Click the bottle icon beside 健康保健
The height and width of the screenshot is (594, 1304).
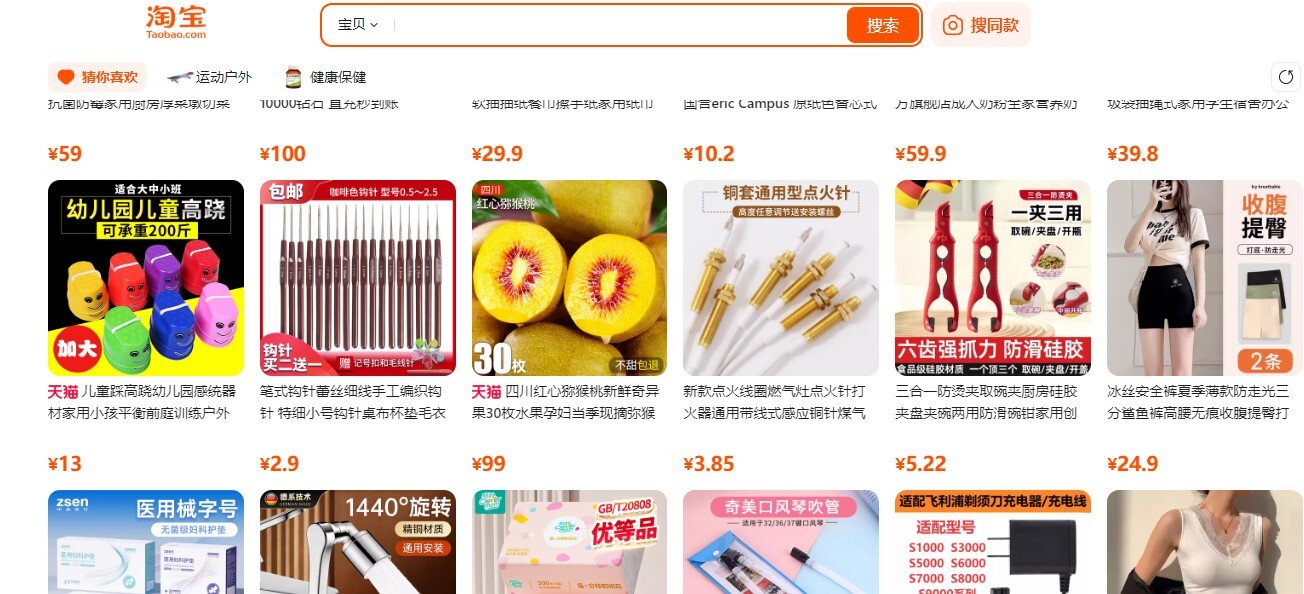click(293, 77)
